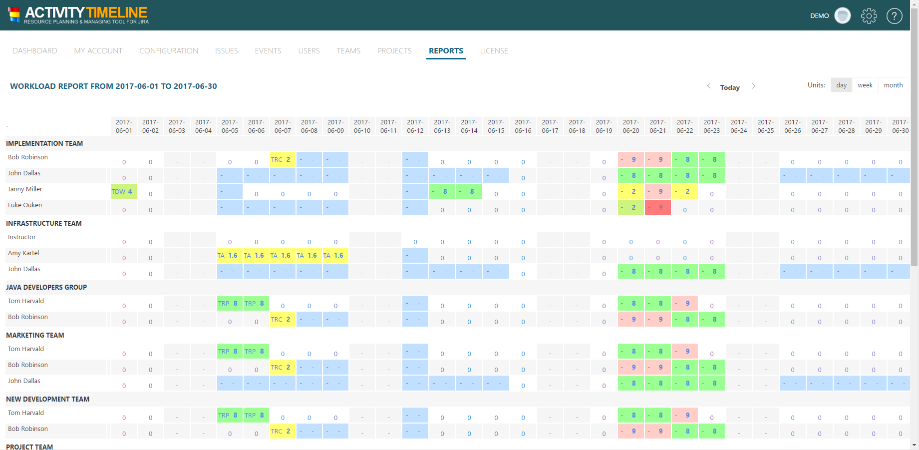Open the Dashboard tab
The width and height of the screenshot is (919, 450).
pyautogui.click(x=34, y=50)
